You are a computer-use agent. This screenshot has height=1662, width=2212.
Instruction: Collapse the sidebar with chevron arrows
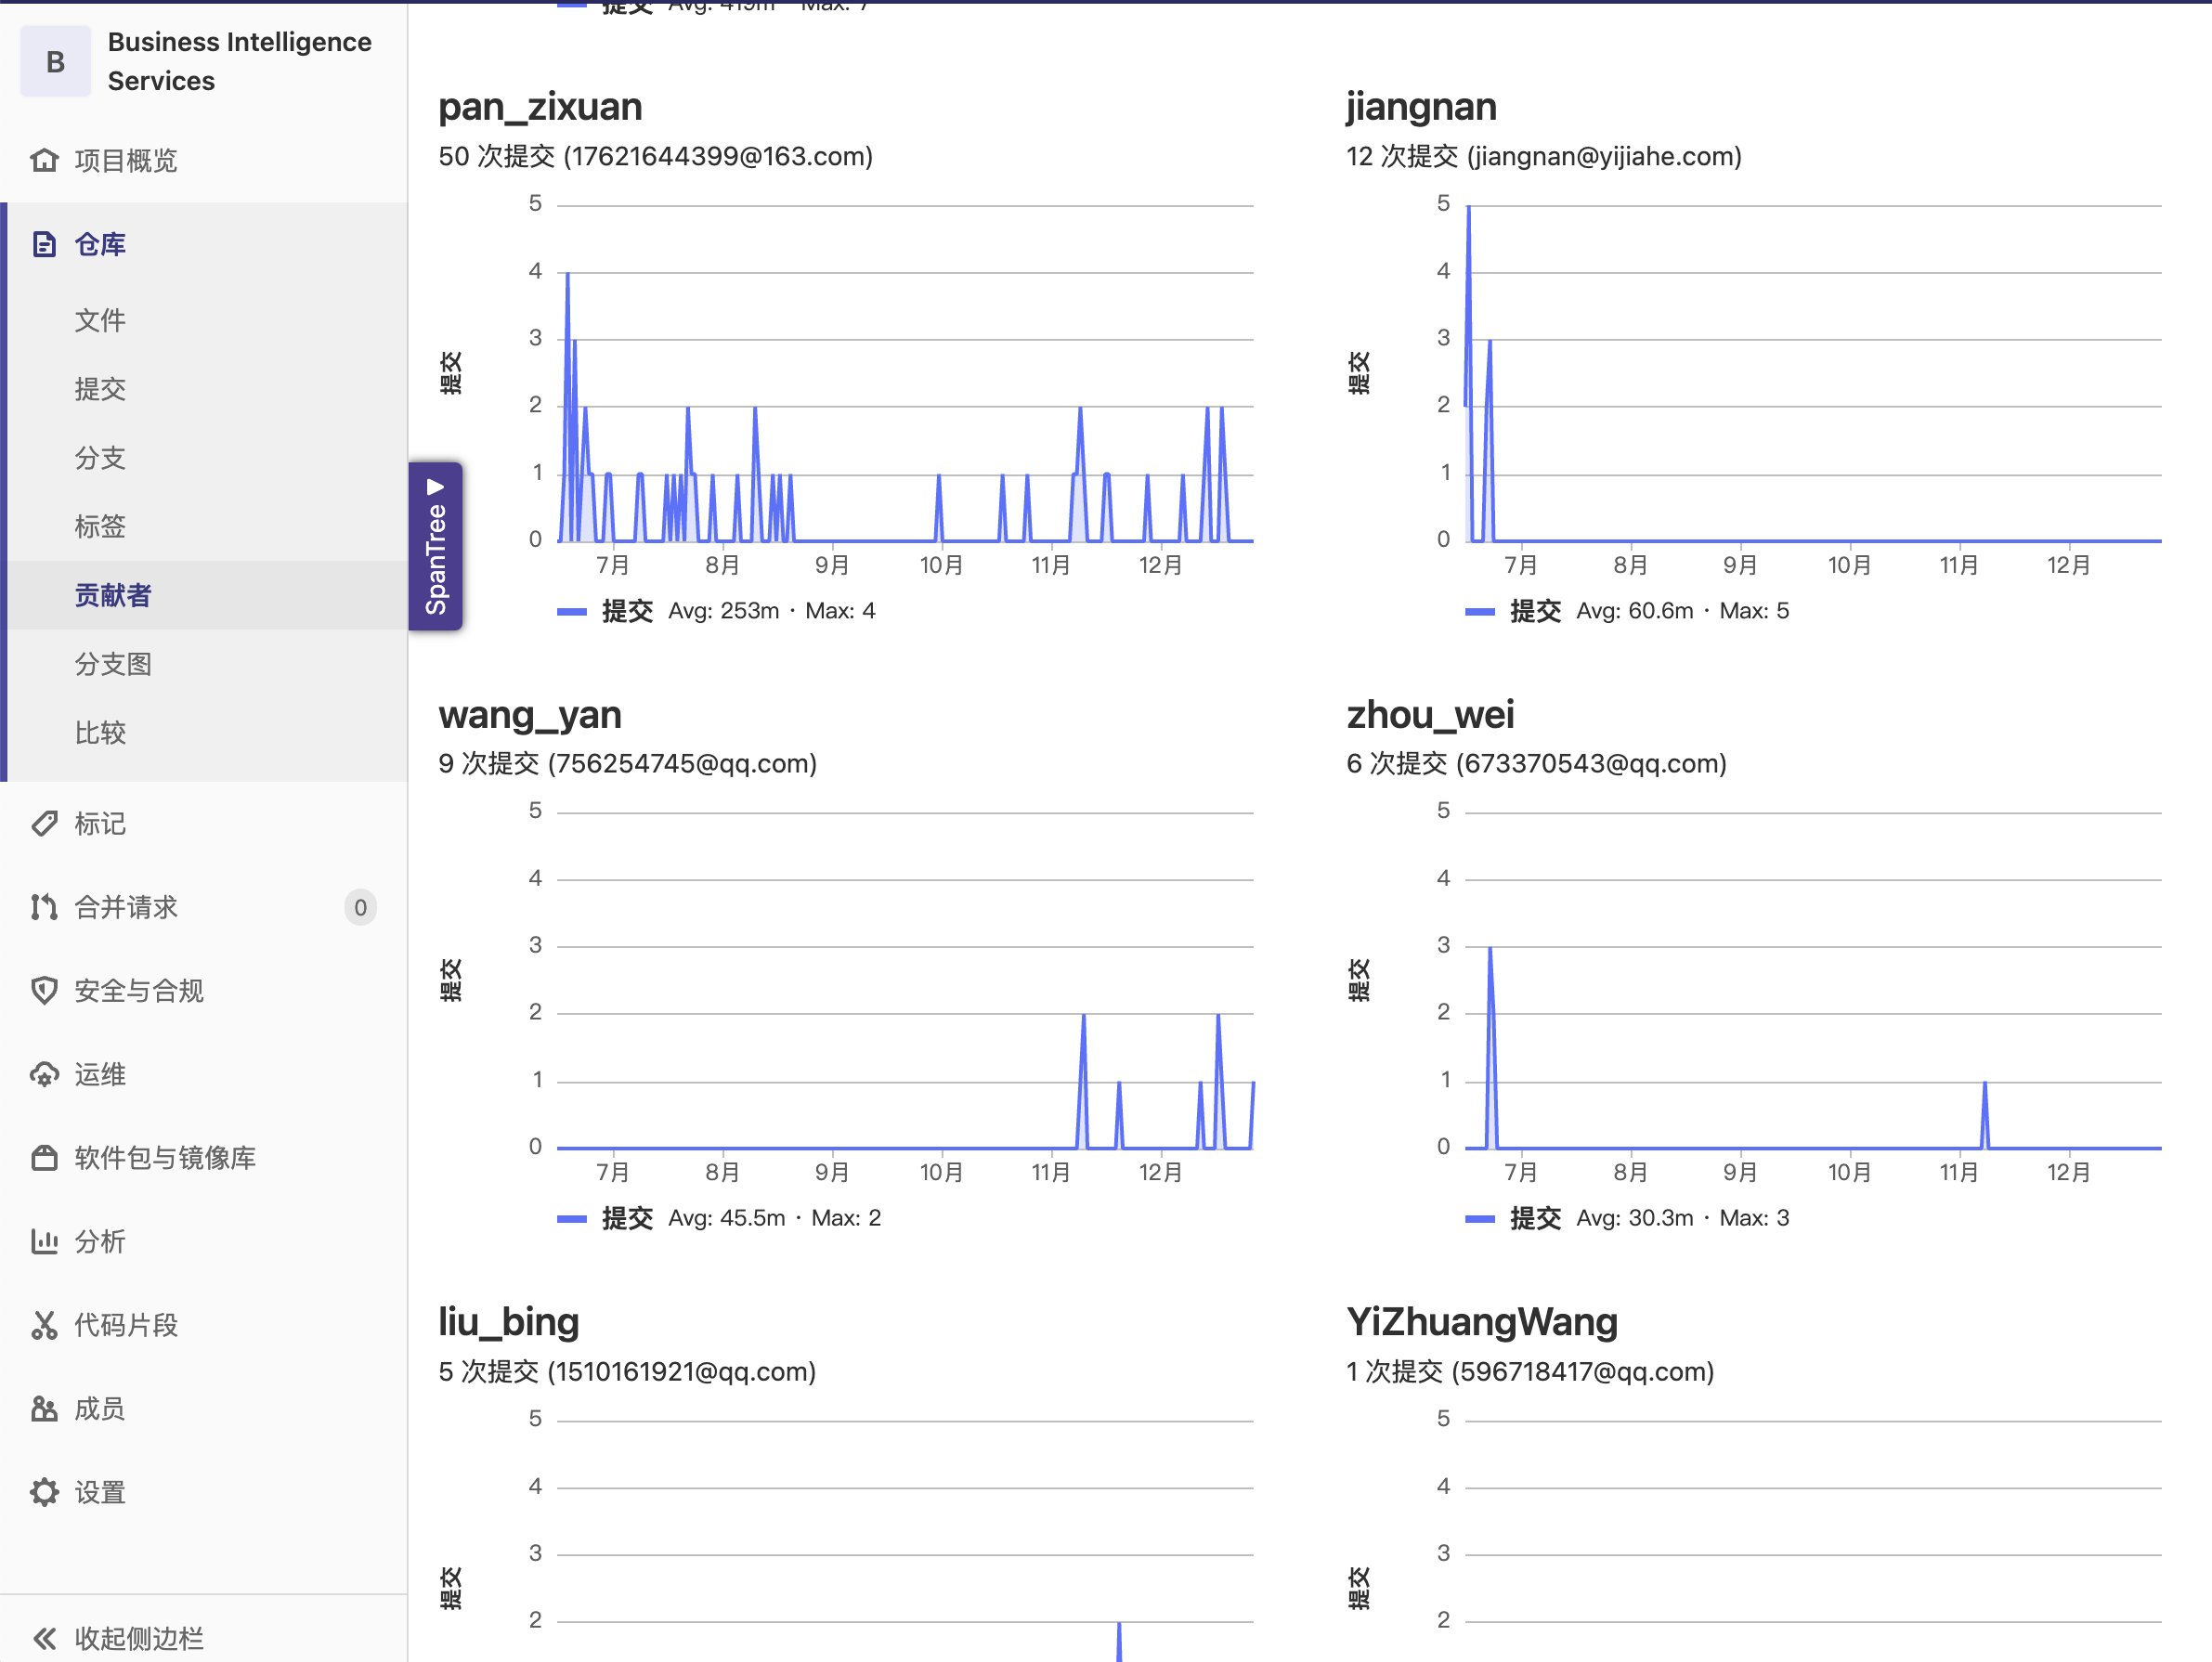coord(44,1637)
